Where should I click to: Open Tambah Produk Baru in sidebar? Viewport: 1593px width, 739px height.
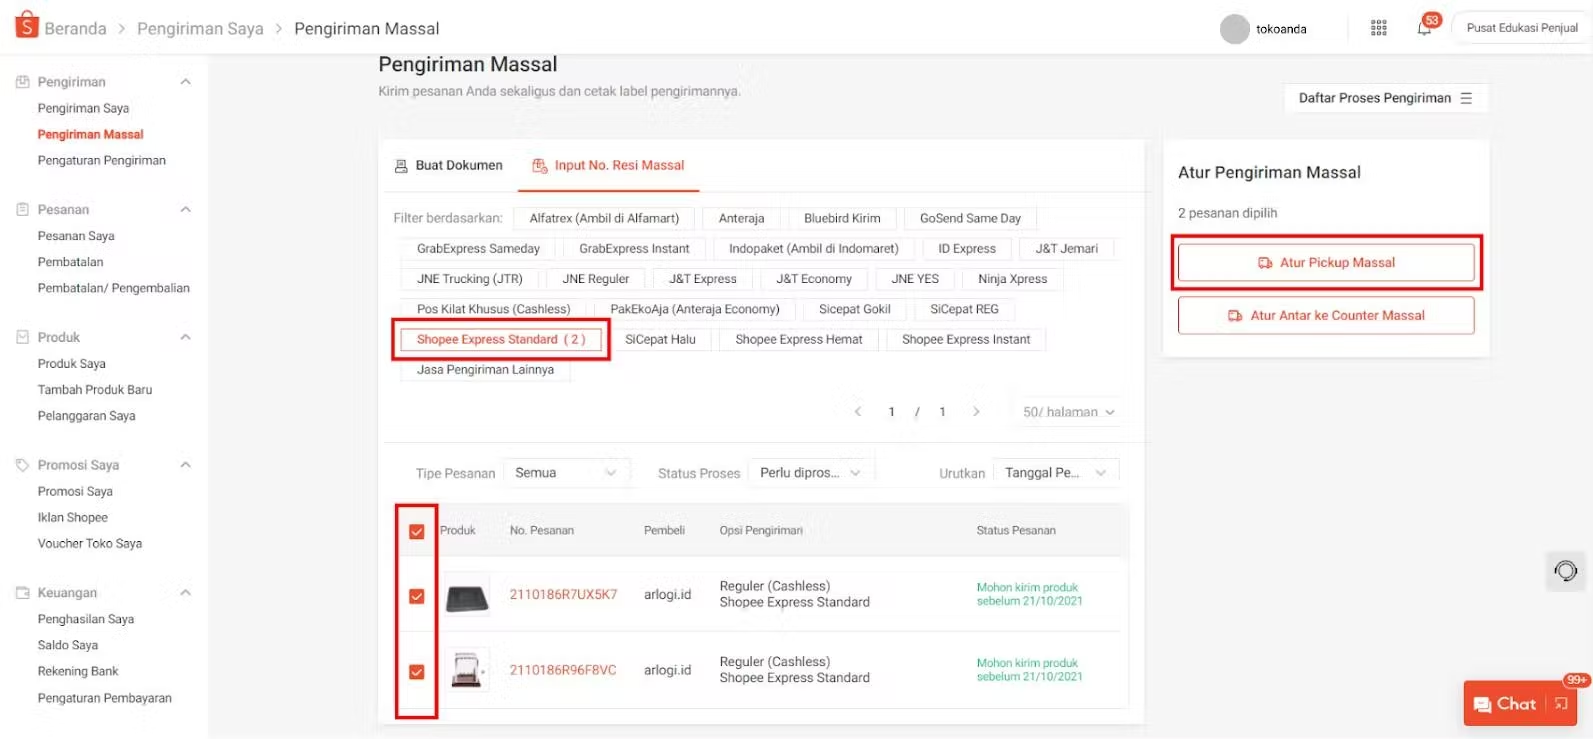[95, 390]
